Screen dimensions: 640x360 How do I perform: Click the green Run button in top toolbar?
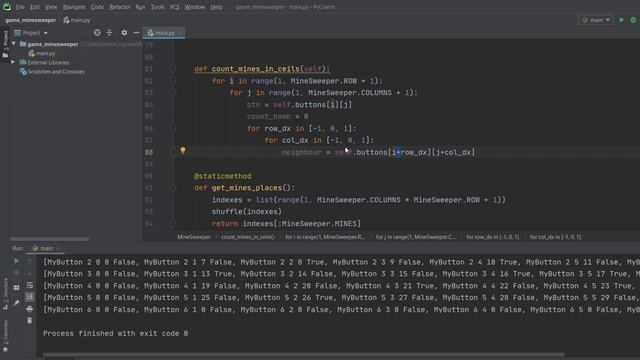point(622,20)
